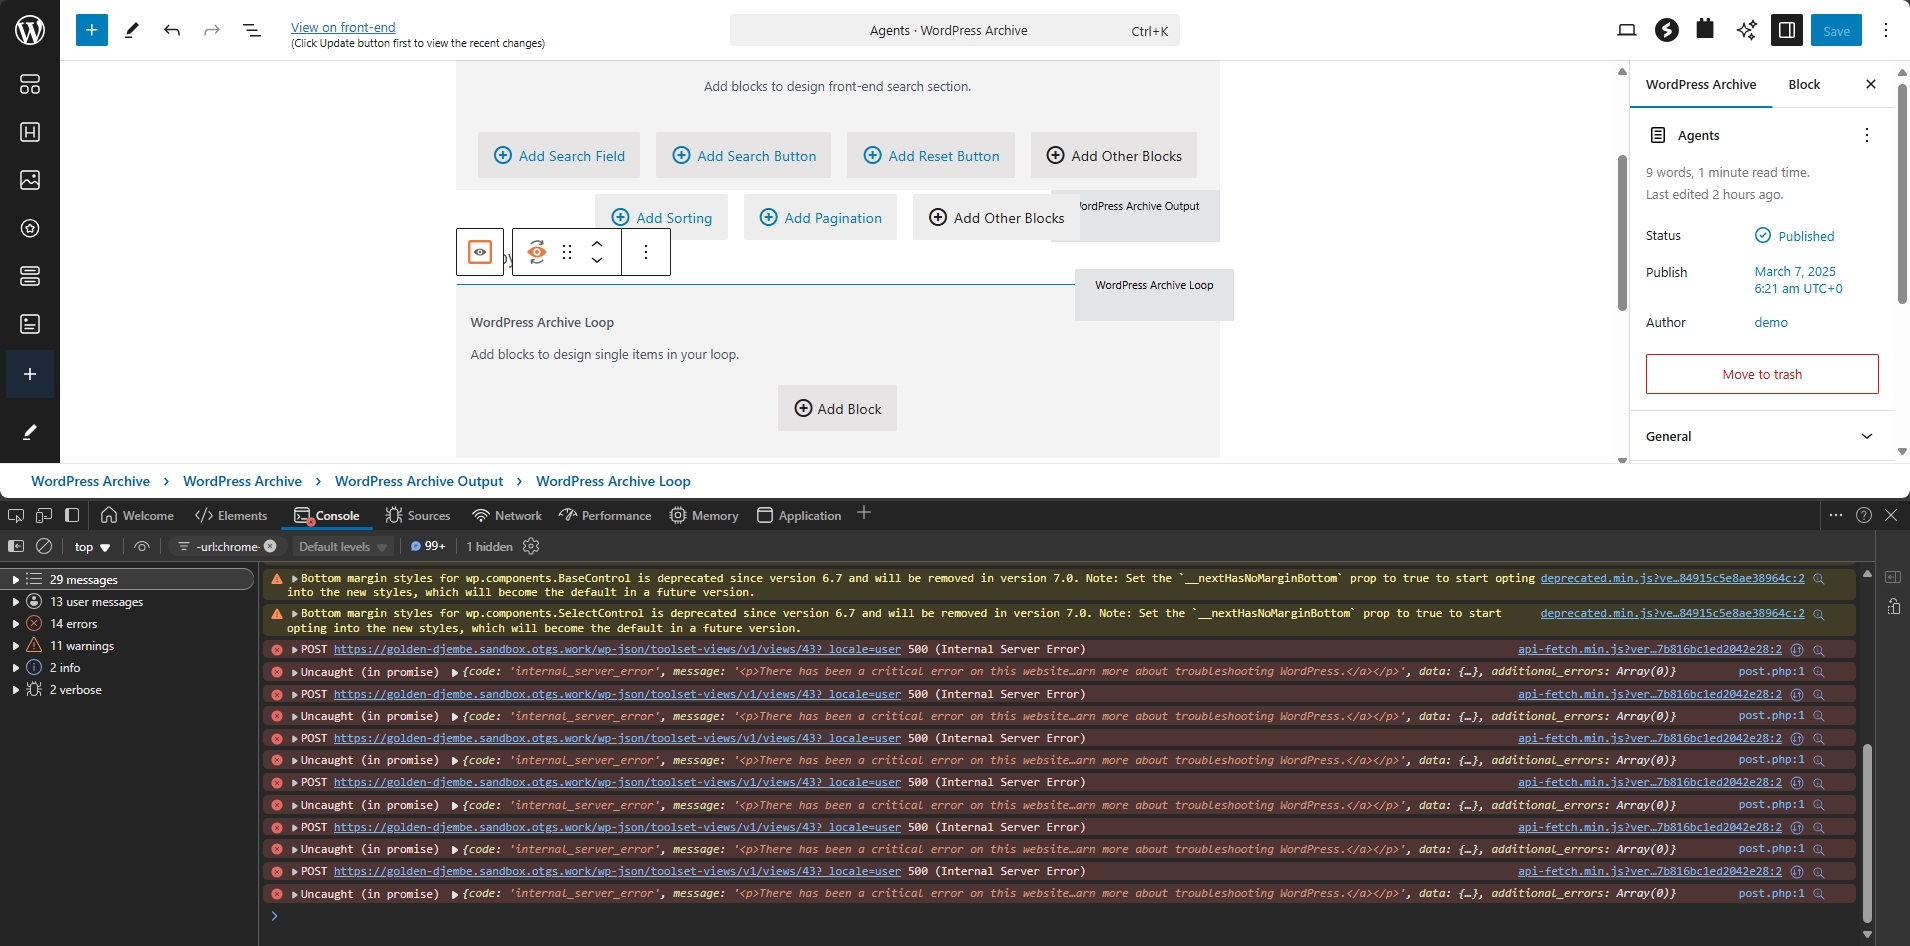Move the selected block up
The width and height of the screenshot is (1910, 946).
click(x=597, y=243)
